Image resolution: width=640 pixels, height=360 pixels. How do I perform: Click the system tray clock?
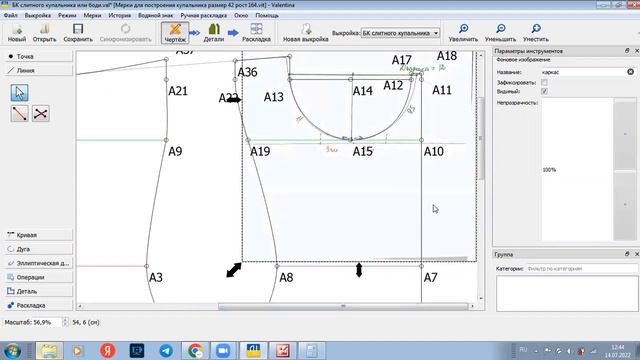pos(618,351)
